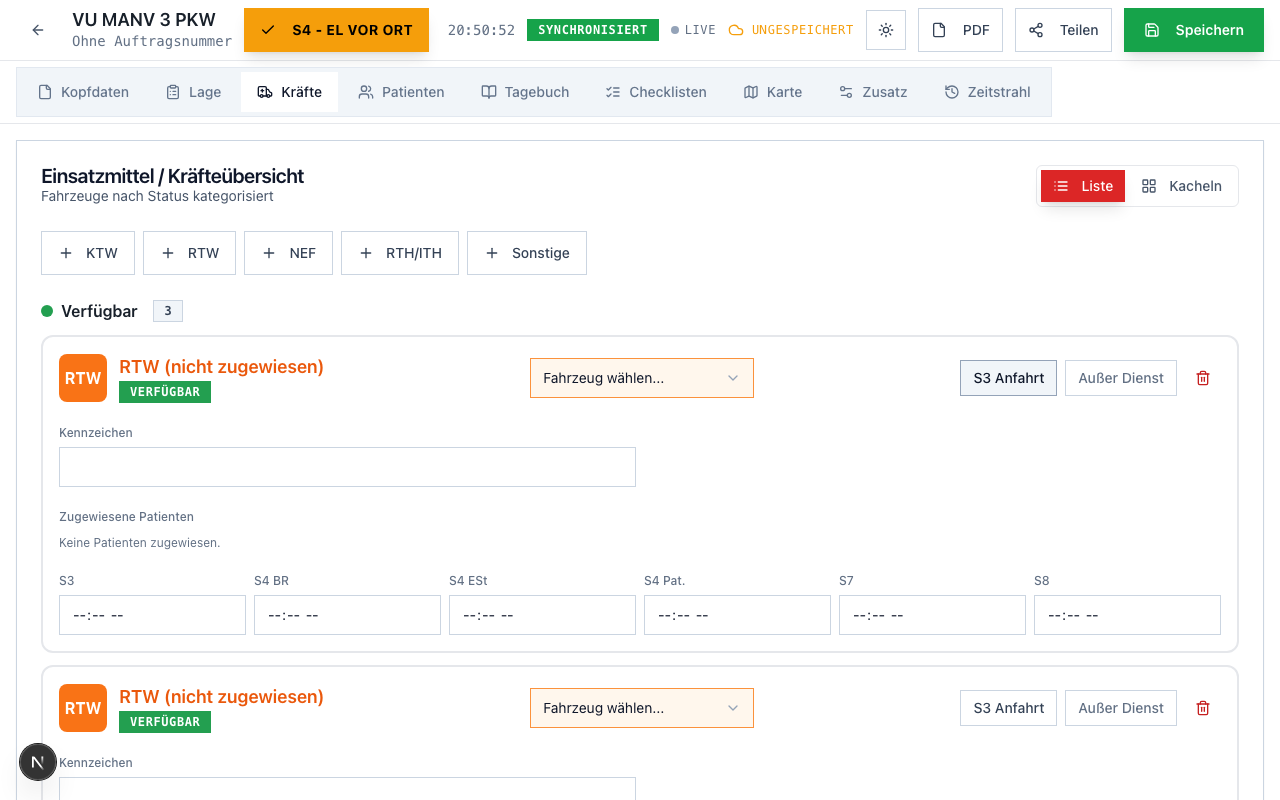Click the S4 ESt time field
This screenshot has width=1280, height=800.
click(542, 615)
